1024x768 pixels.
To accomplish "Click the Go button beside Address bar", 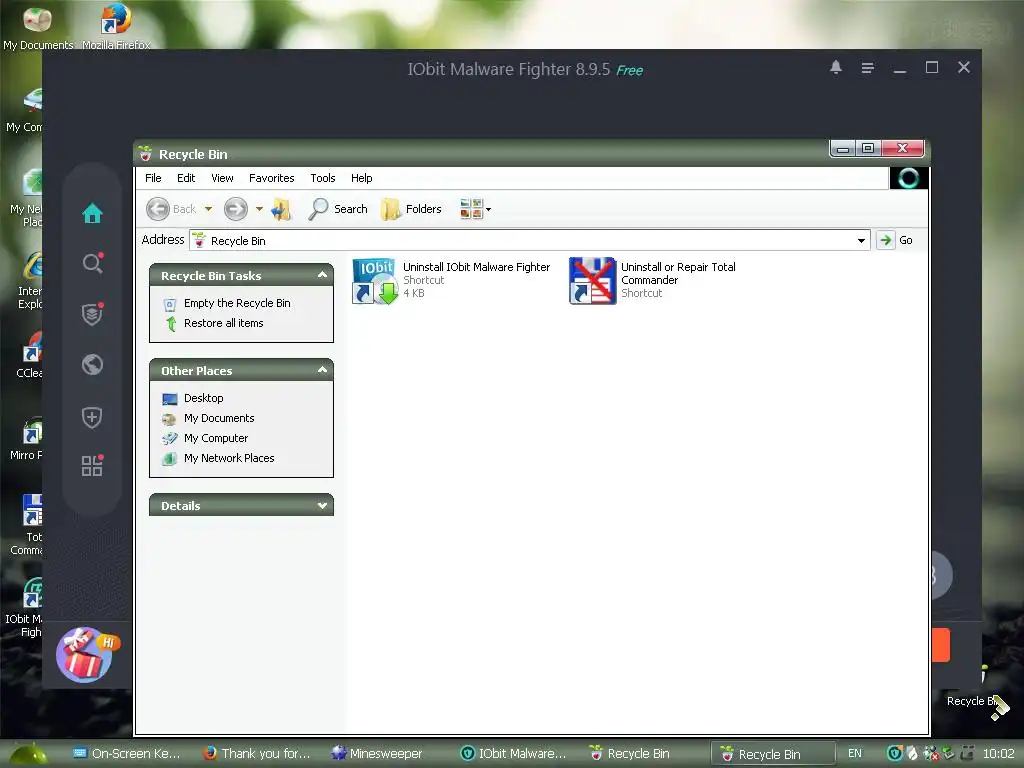I will tap(895, 240).
